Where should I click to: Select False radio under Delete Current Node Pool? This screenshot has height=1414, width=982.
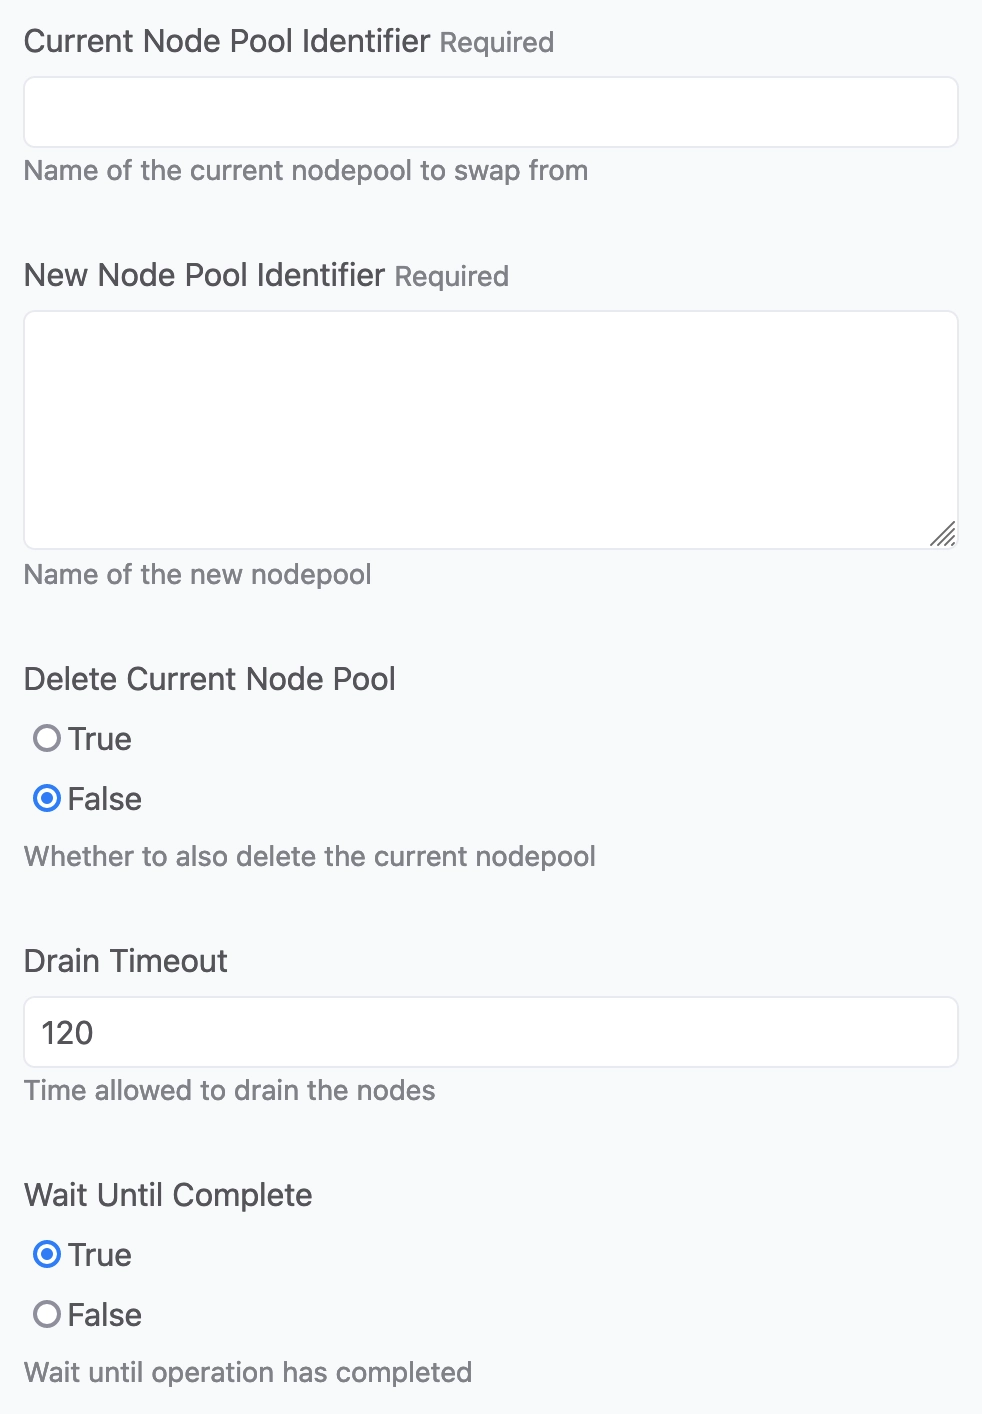[47, 799]
